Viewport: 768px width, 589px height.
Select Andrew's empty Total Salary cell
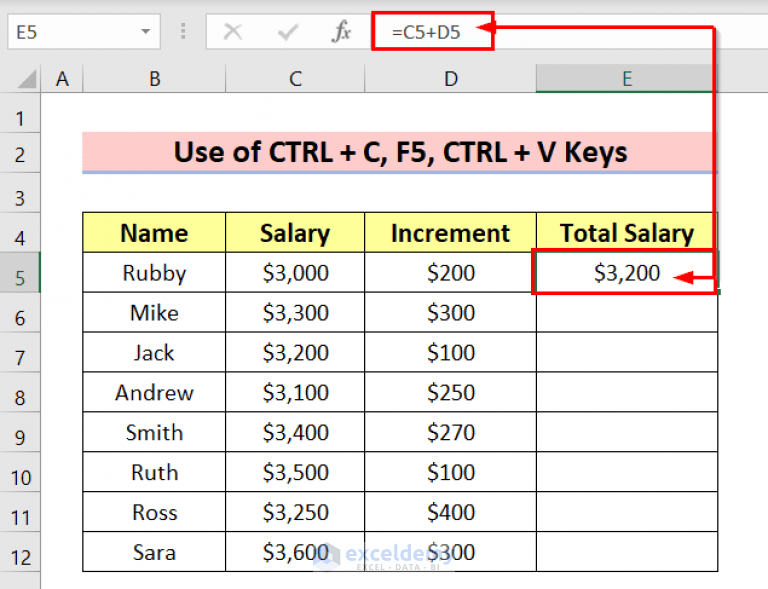tap(627, 392)
